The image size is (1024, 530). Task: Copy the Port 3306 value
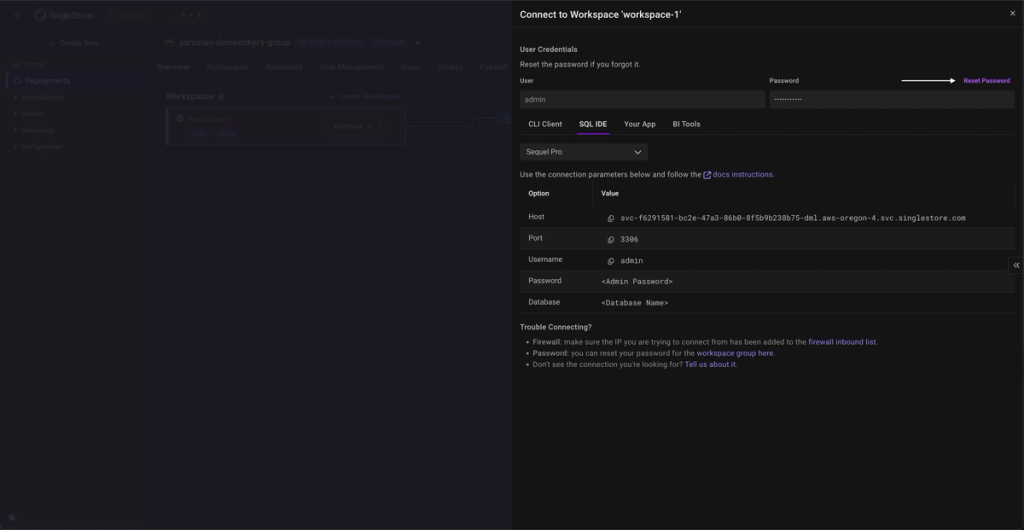click(x=611, y=240)
